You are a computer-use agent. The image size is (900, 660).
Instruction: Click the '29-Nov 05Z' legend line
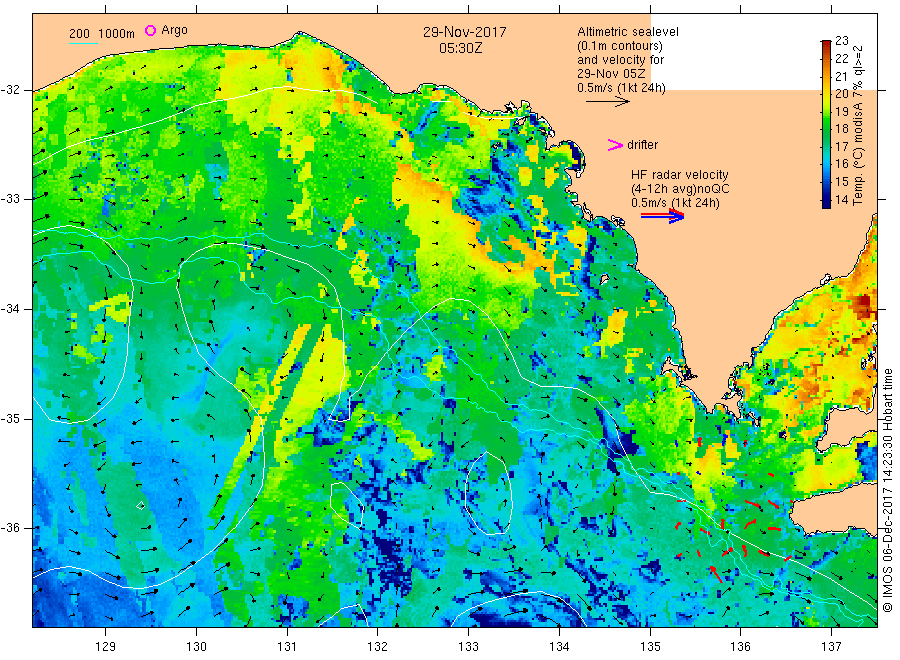click(611, 74)
